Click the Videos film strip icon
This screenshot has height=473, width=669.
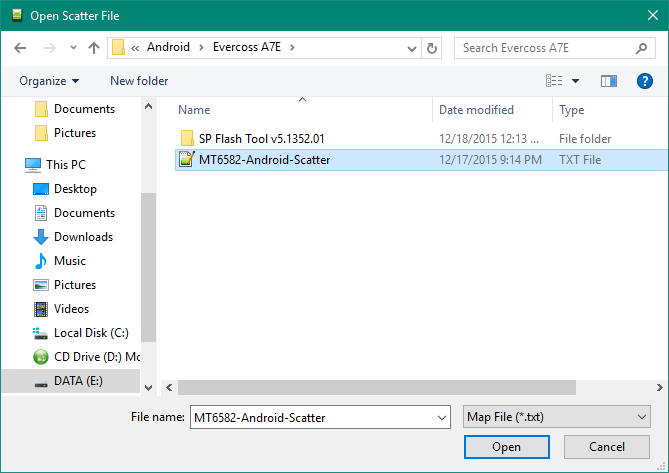(41, 309)
